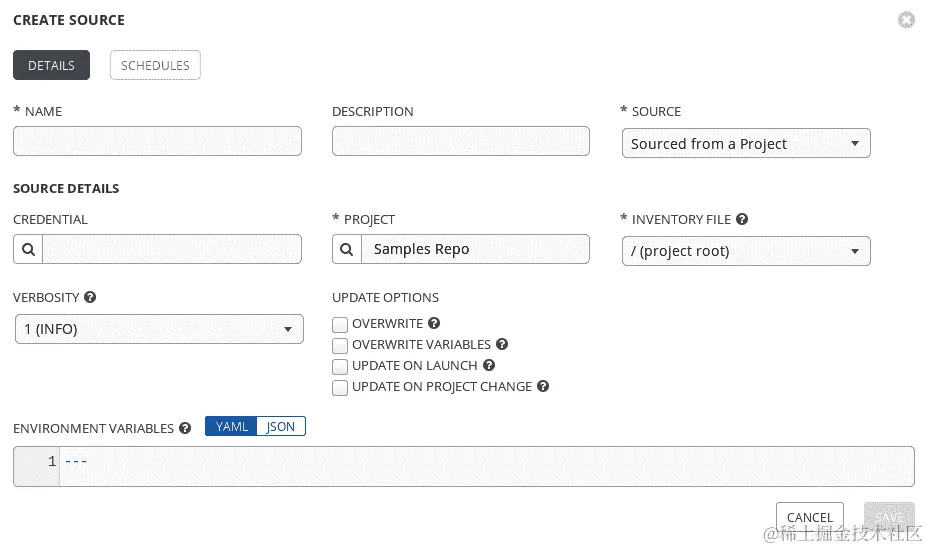Click the Project lookup search icon
This screenshot has height=550, width=929.
click(347, 249)
